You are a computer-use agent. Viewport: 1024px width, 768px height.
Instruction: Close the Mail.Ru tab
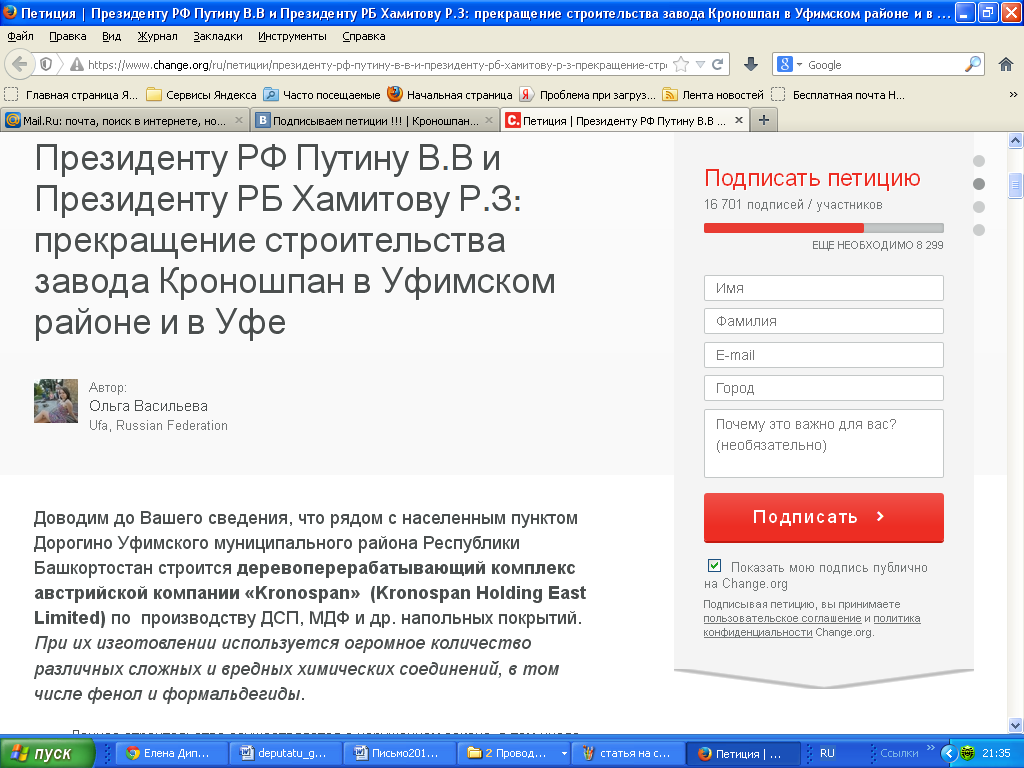[239, 120]
